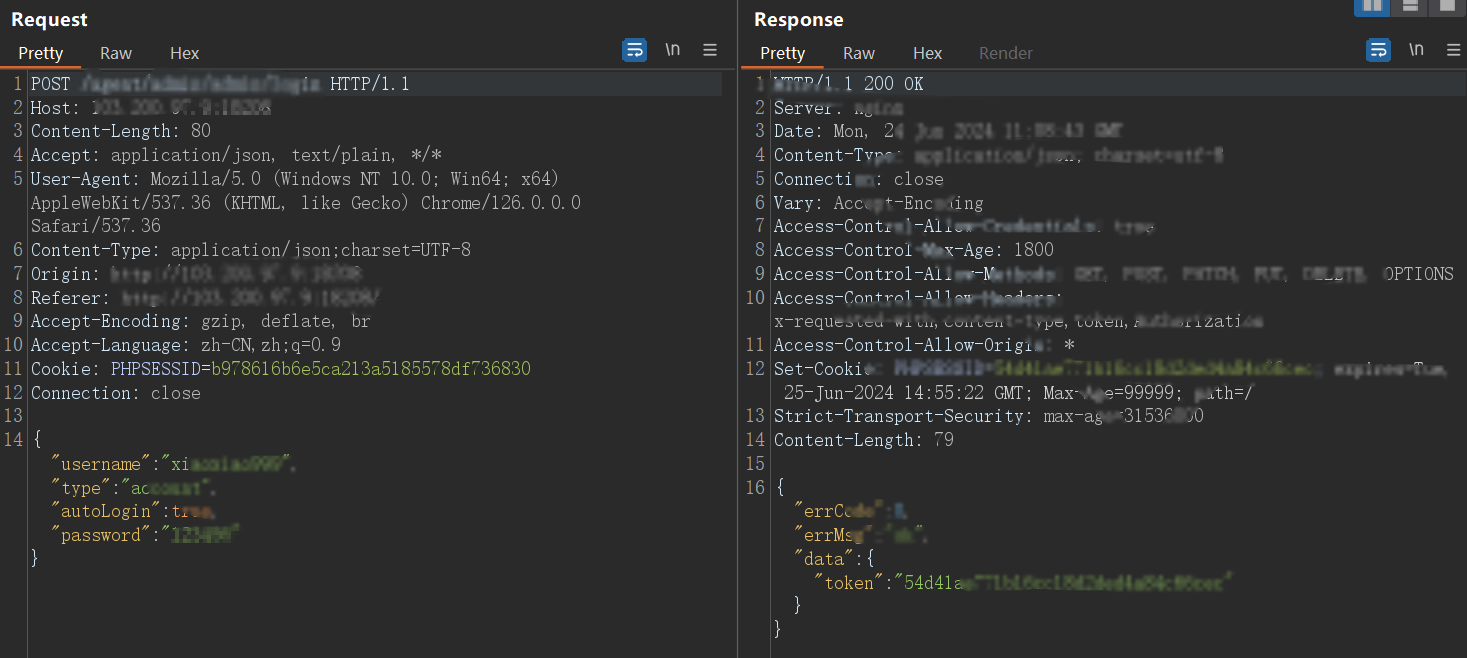The image size is (1467, 658).
Task: Open the Response panel hamburger options menu
Action: click(1453, 50)
